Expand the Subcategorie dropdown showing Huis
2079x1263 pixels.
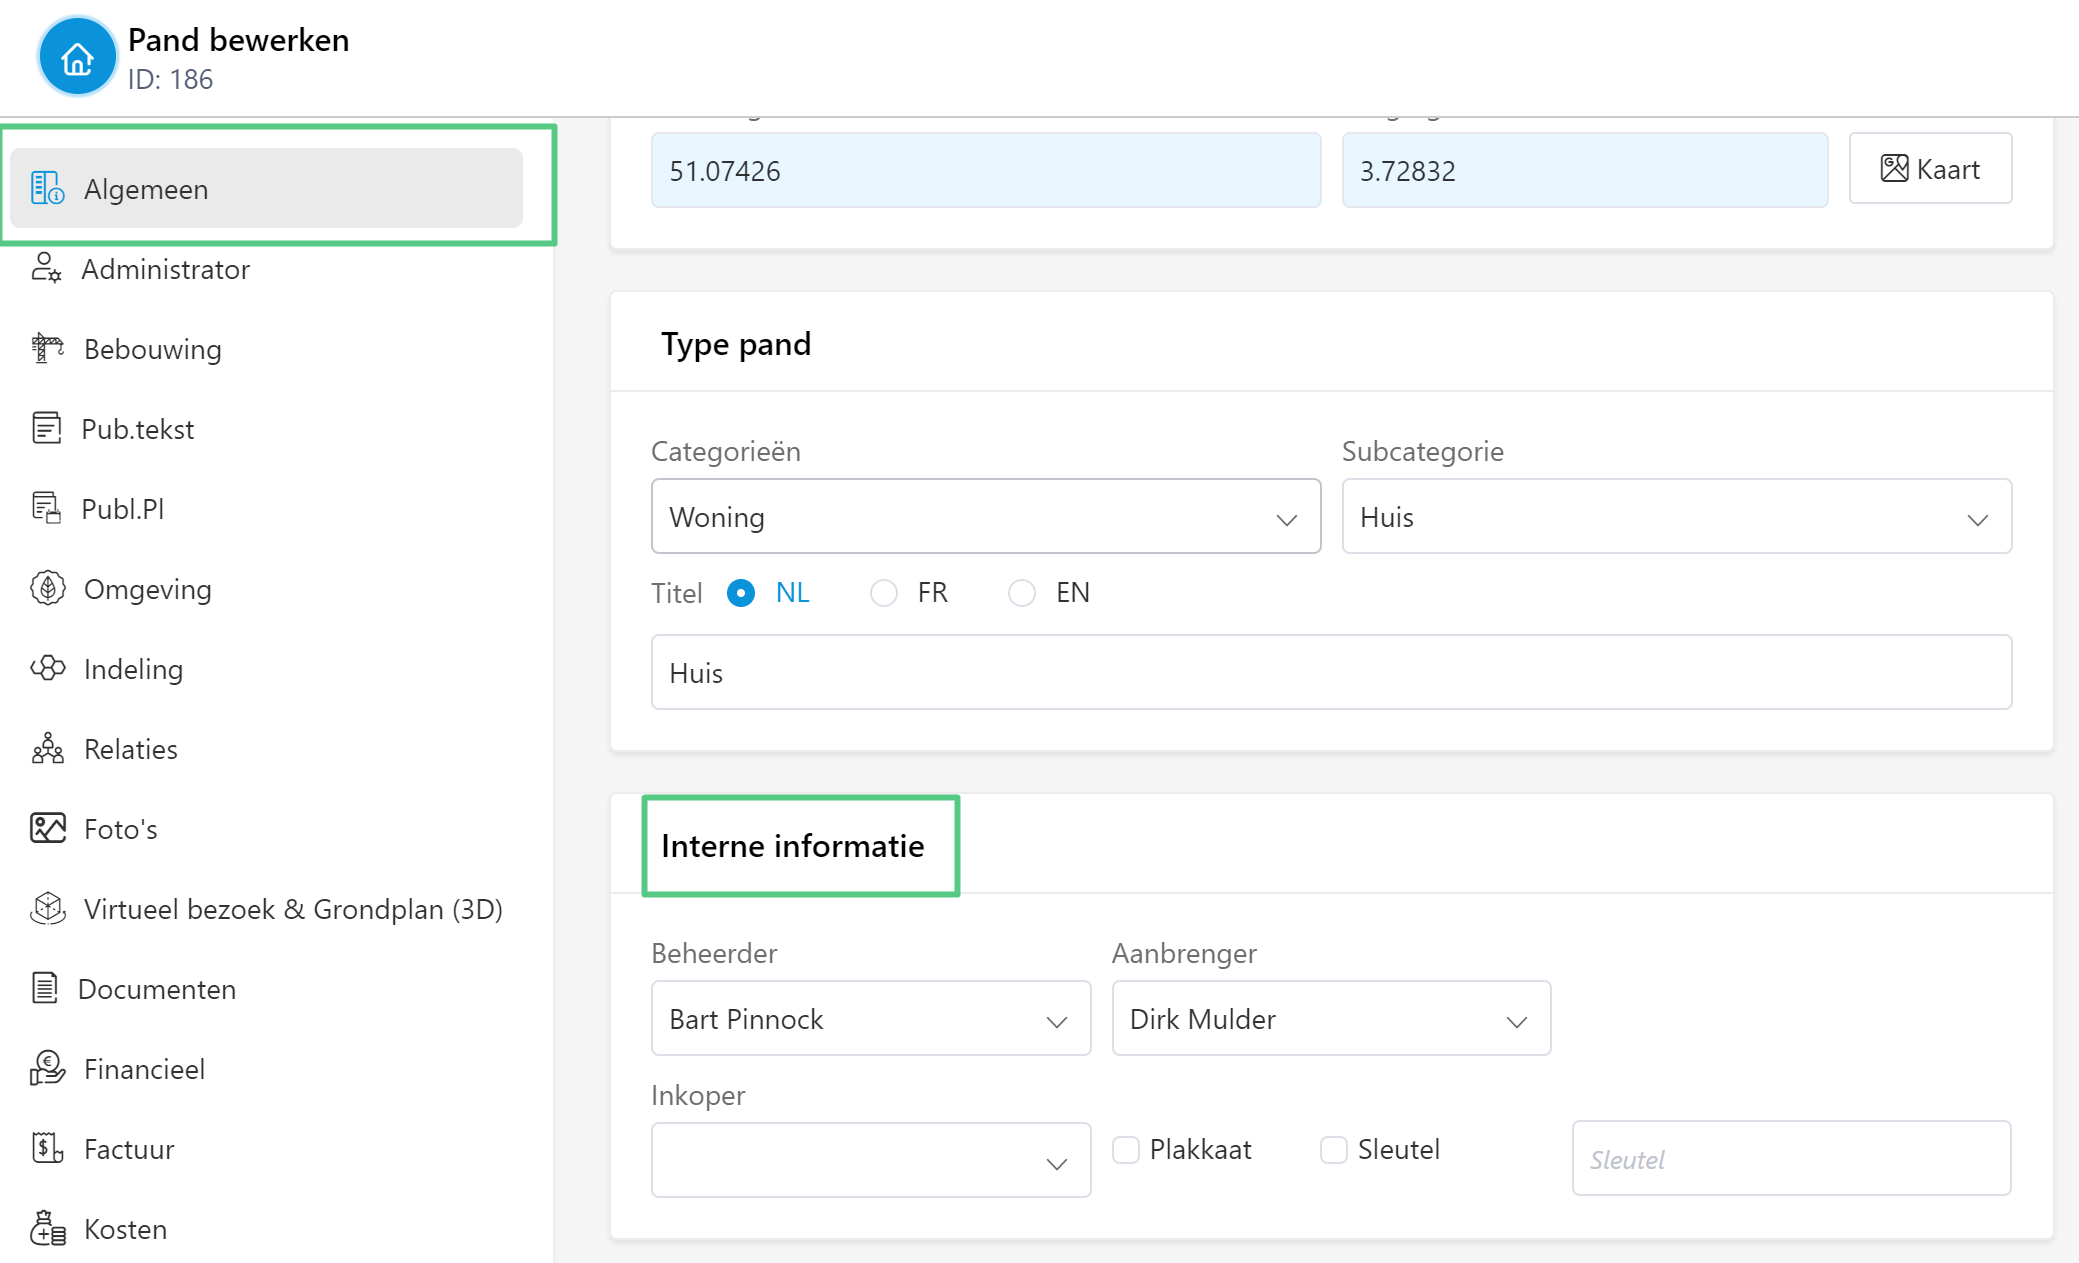point(1676,517)
